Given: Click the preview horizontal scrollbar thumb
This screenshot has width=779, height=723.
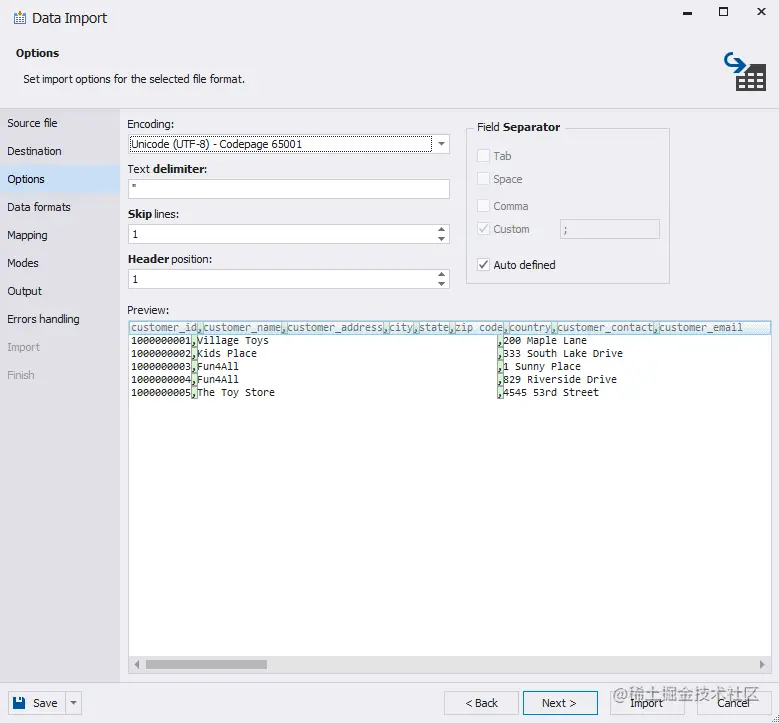Looking at the screenshot, I should pos(206,664).
